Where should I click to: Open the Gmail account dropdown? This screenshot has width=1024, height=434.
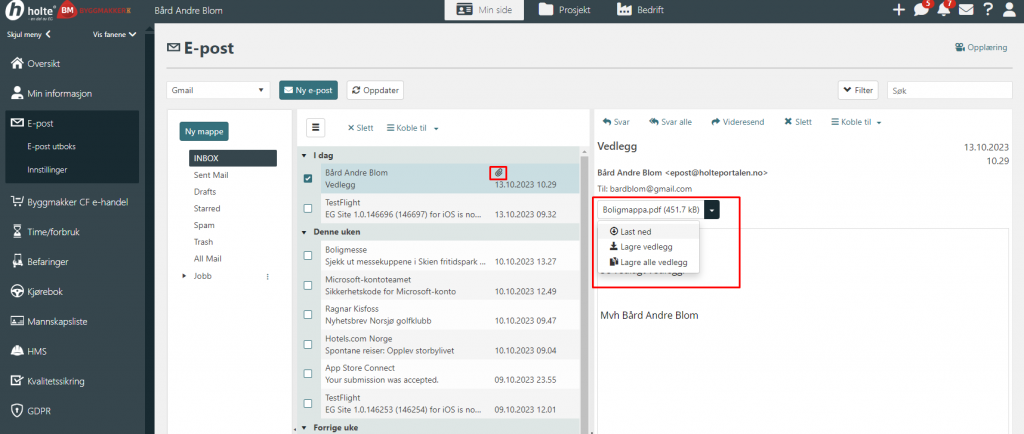tap(218, 90)
